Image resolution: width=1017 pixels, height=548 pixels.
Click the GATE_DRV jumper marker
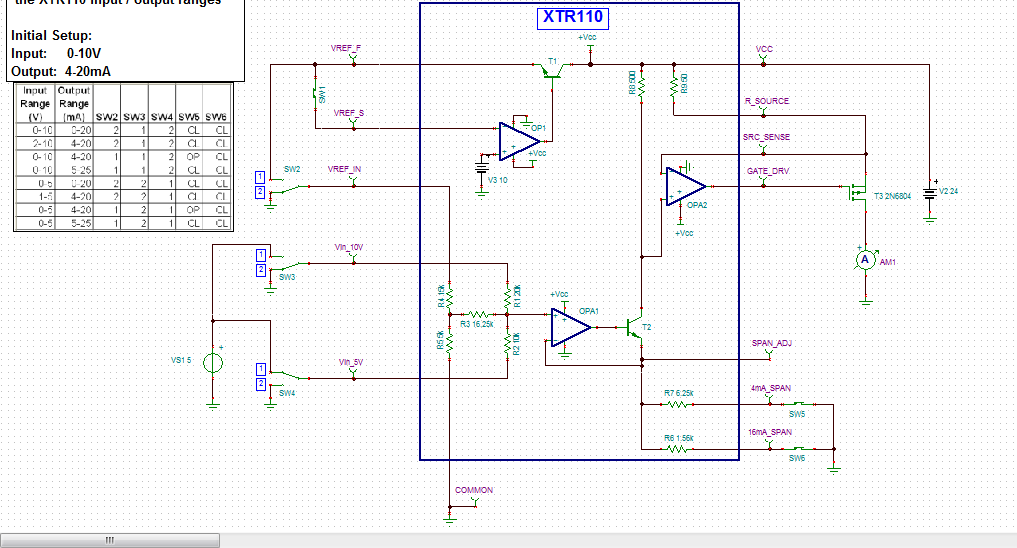(763, 181)
